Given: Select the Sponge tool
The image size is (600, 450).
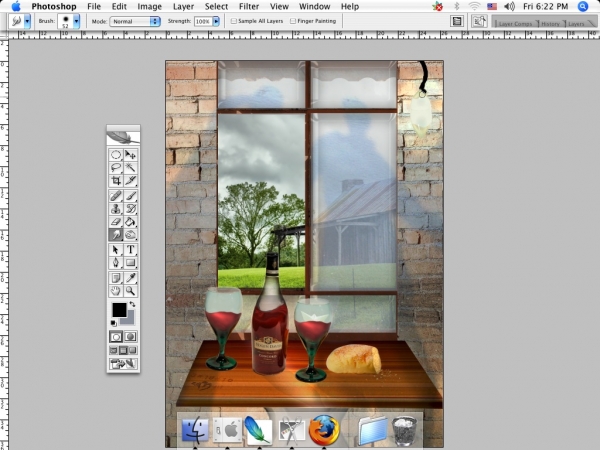Looking at the screenshot, I should click(130, 235).
